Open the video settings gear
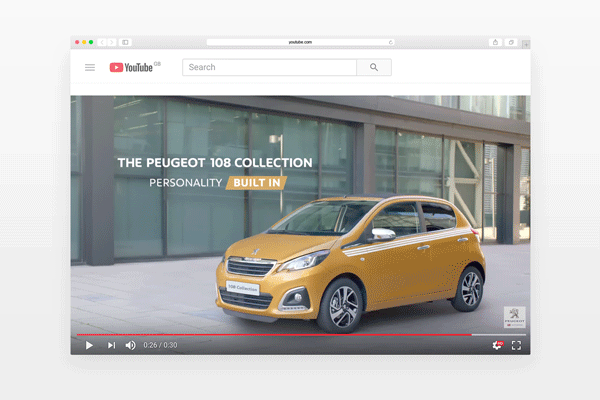This screenshot has width=600, height=400. pos(497,345)
